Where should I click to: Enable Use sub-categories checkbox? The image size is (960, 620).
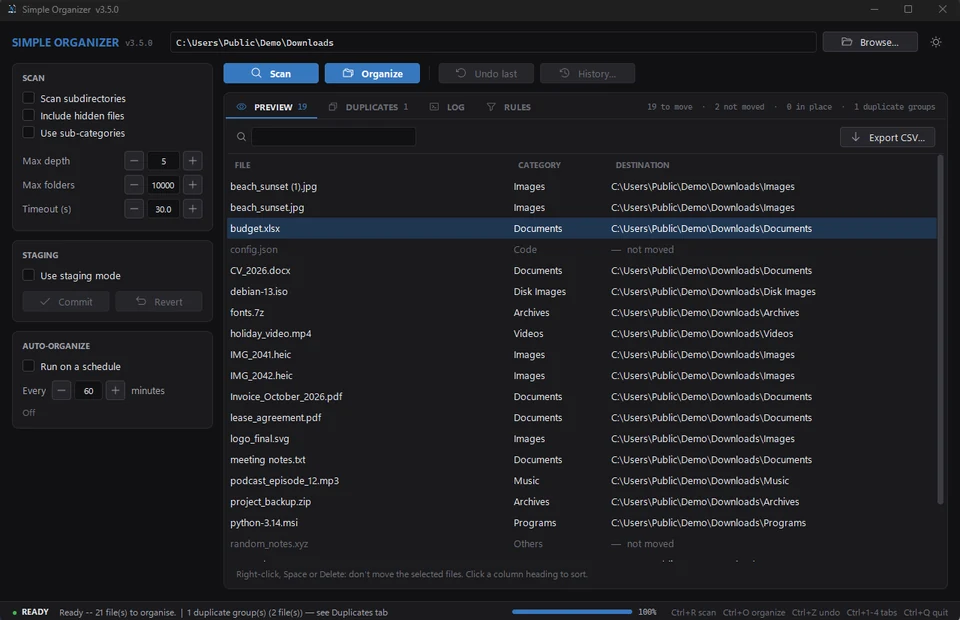coord(28,132)
